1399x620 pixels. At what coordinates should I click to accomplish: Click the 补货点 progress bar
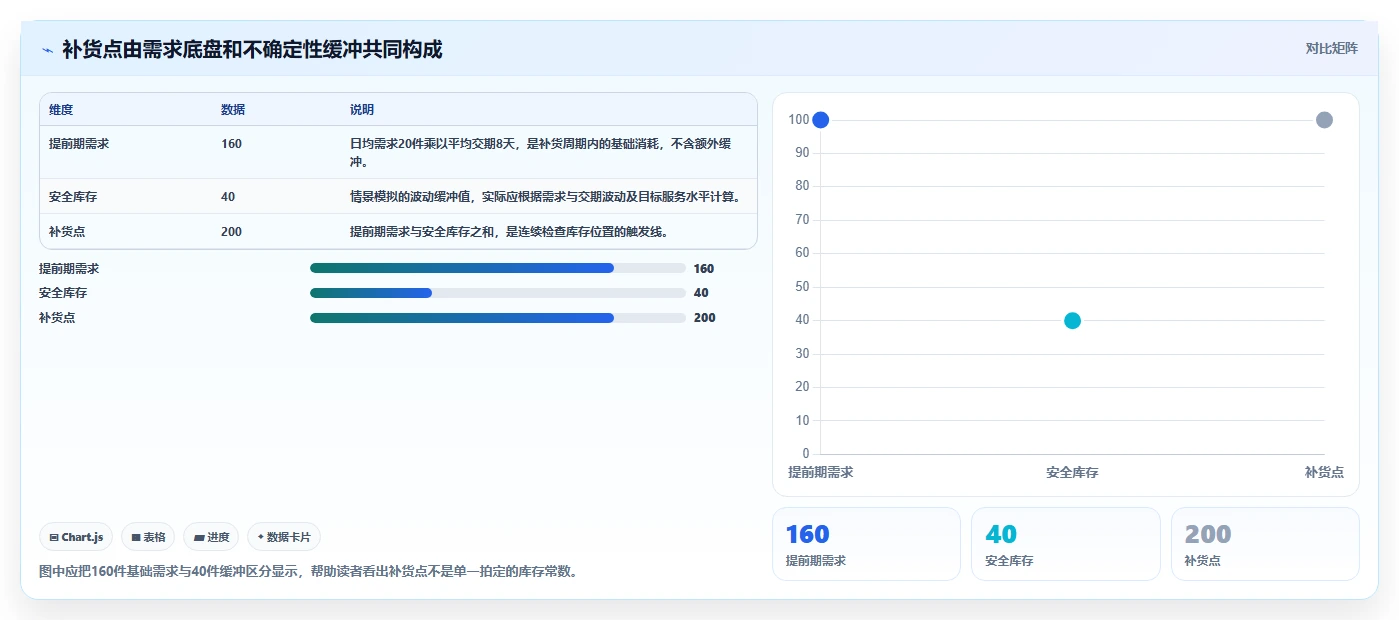pos(498,318)
